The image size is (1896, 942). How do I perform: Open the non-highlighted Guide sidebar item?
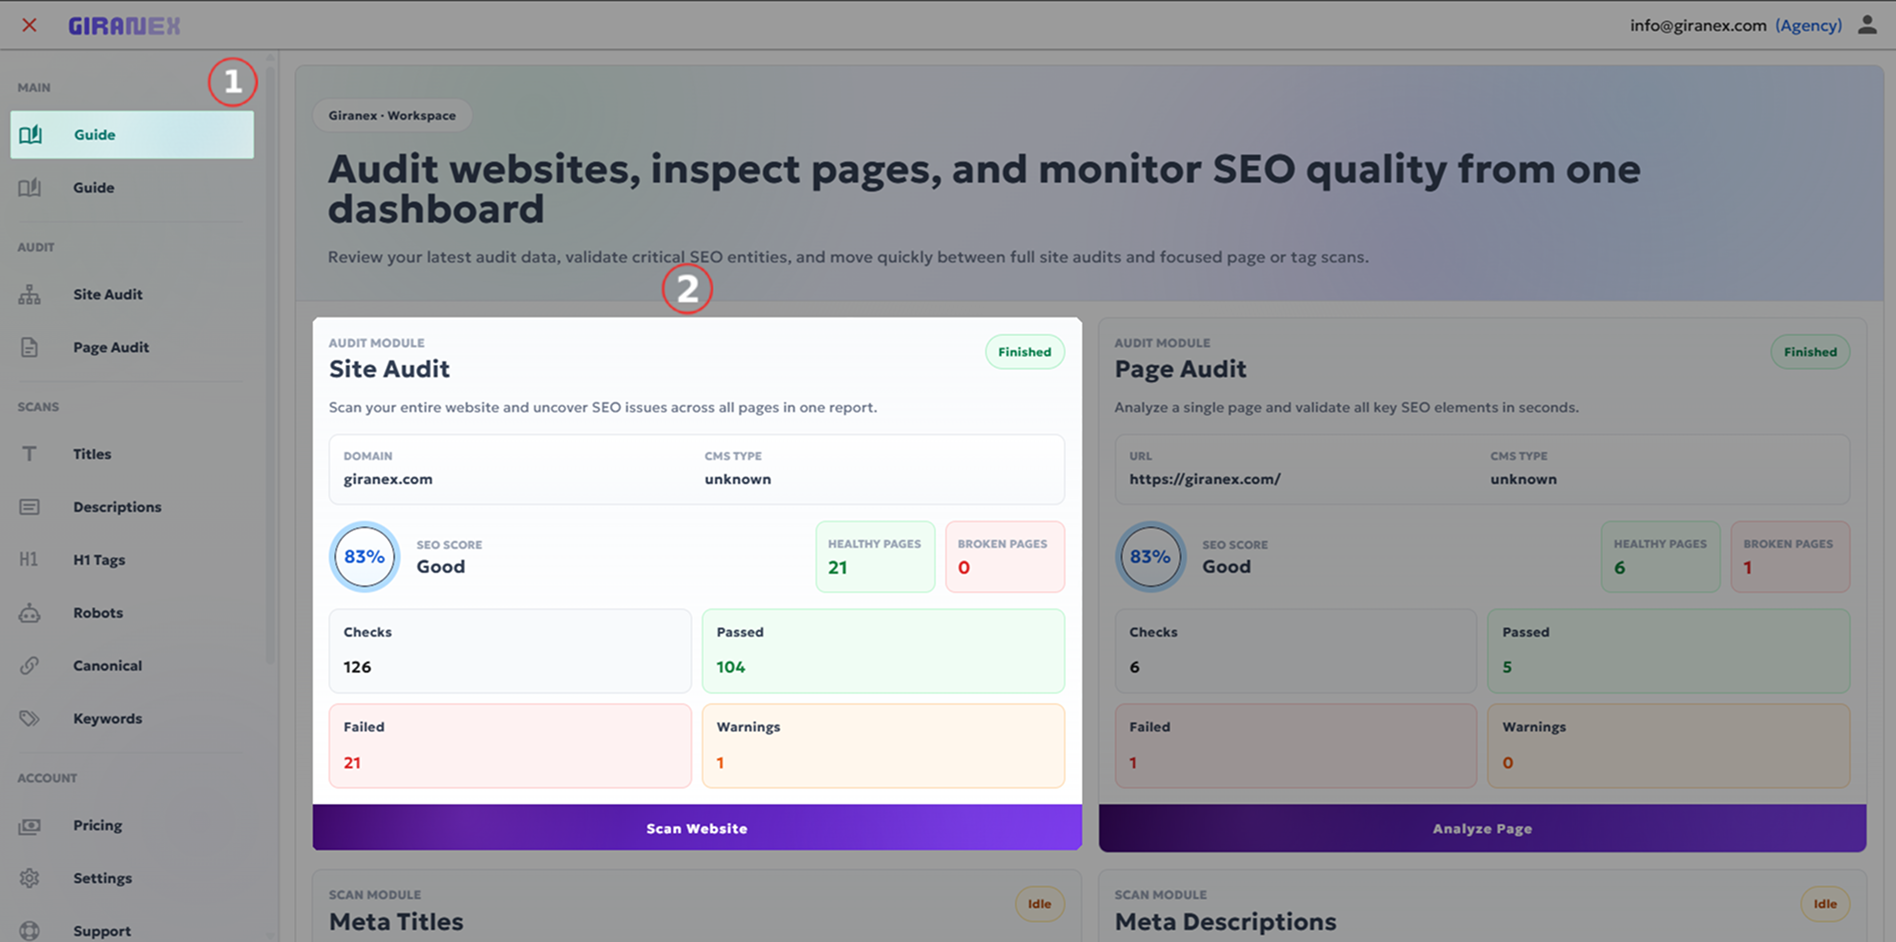(x=132, y=187)
